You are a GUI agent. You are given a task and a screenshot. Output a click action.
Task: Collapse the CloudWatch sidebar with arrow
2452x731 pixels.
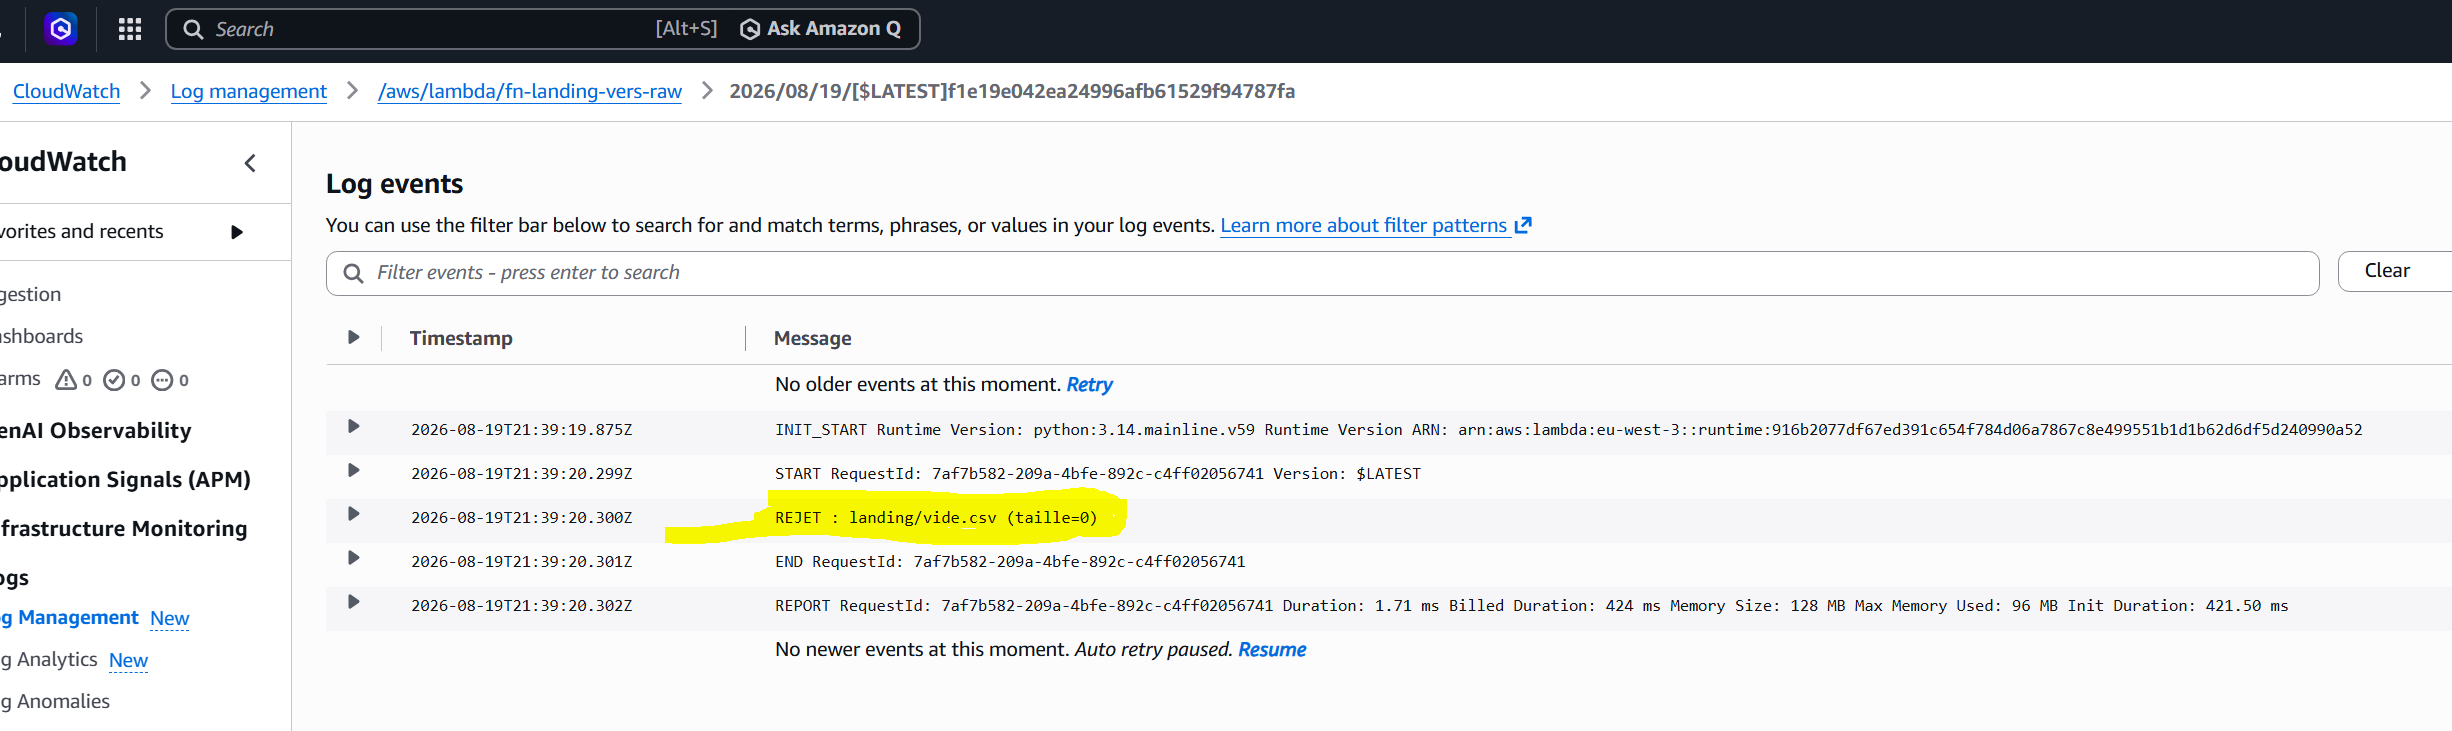[250, 163]
